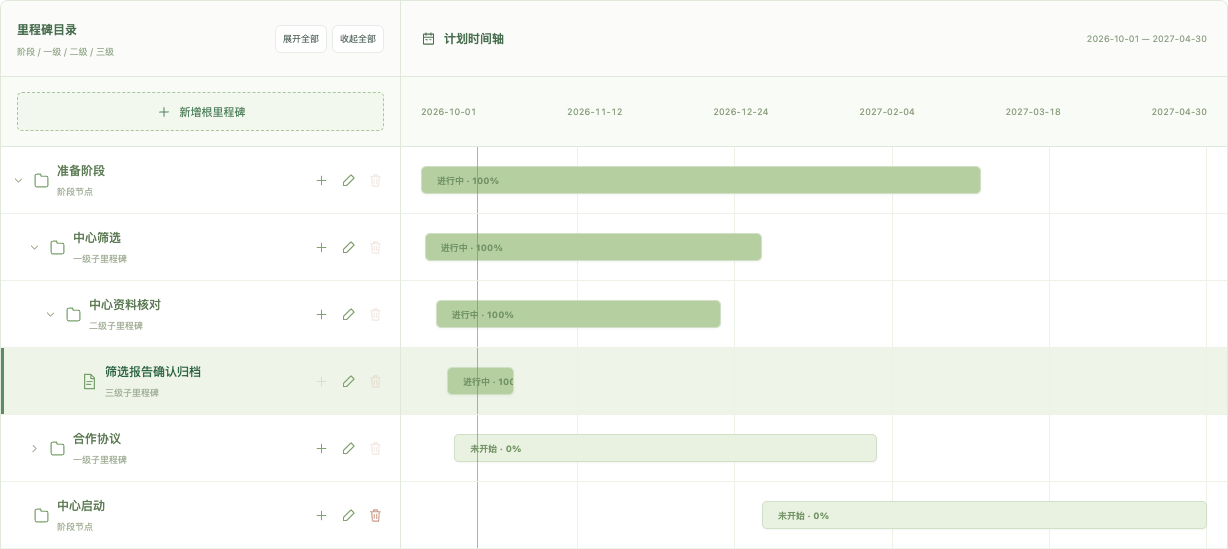
Task: Expand the 合作协议 node
Action: coord(34,449)
